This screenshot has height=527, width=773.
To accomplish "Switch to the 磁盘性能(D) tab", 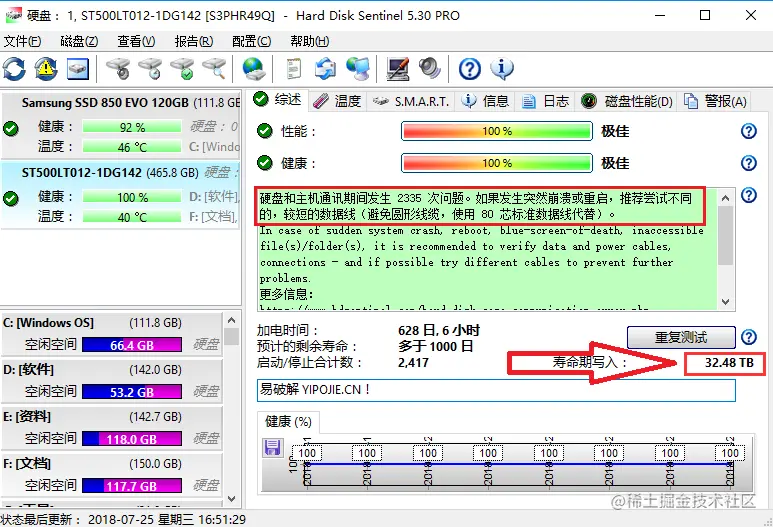I will [x=626, y=101].
